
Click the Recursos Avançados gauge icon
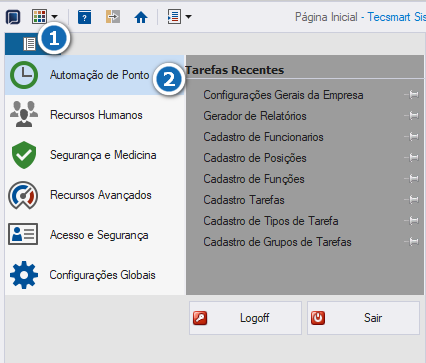click(x=23, y=195)
